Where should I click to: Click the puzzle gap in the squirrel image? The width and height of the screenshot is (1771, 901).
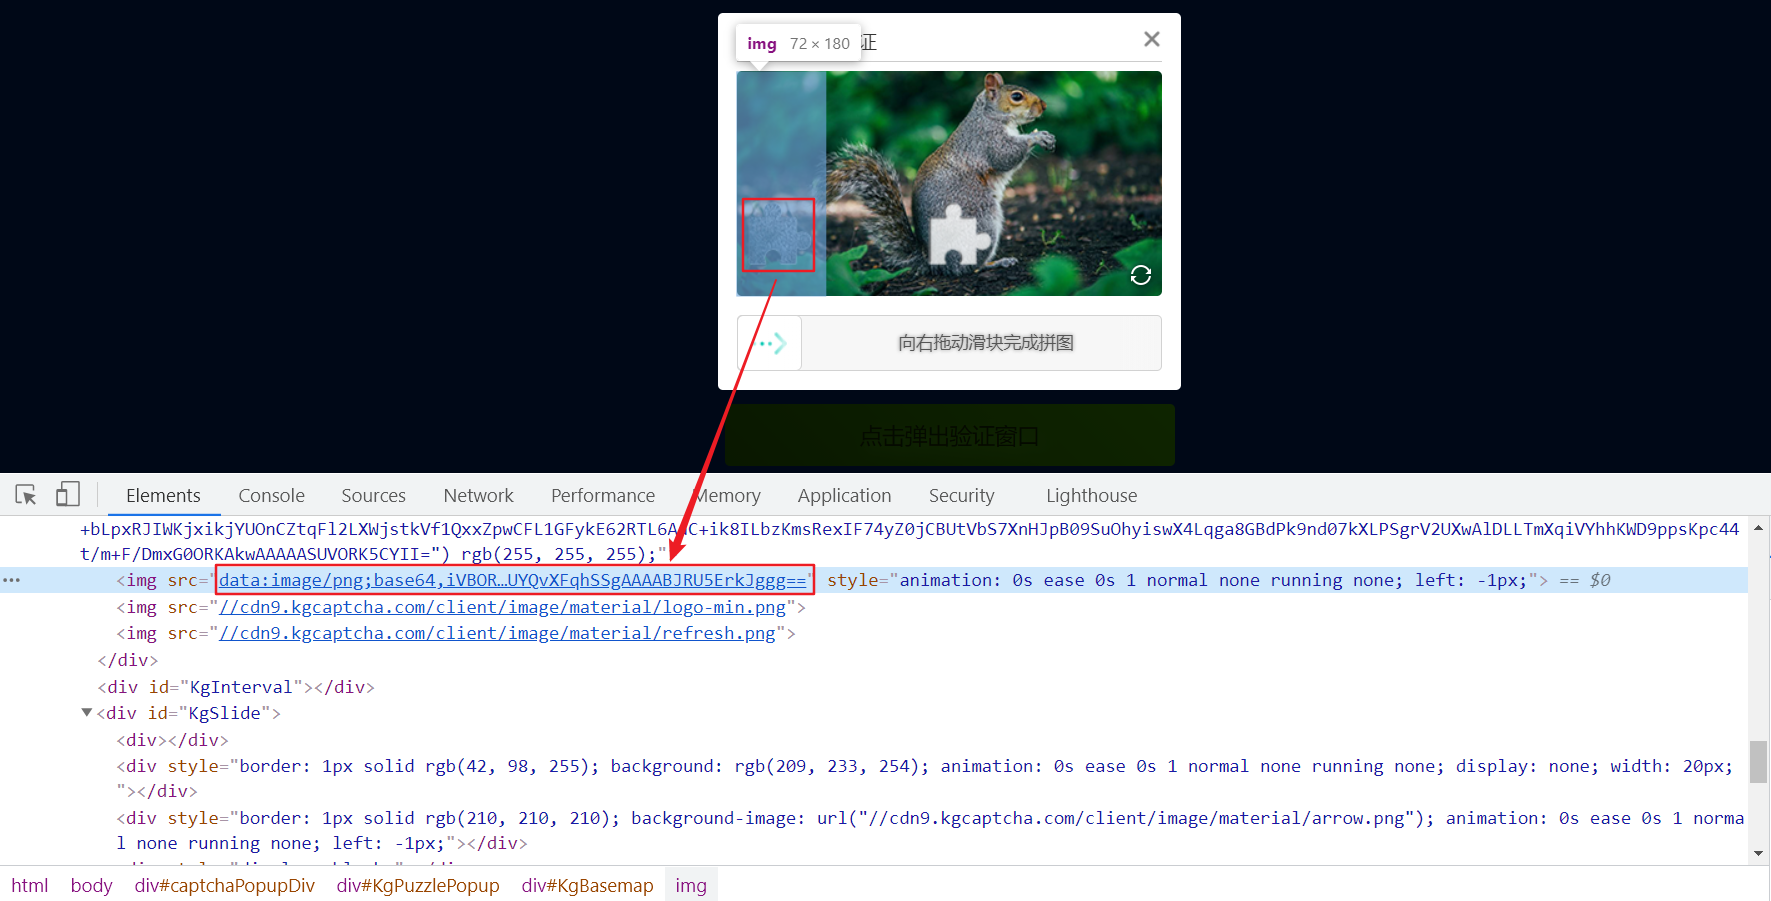pos(960,236)
